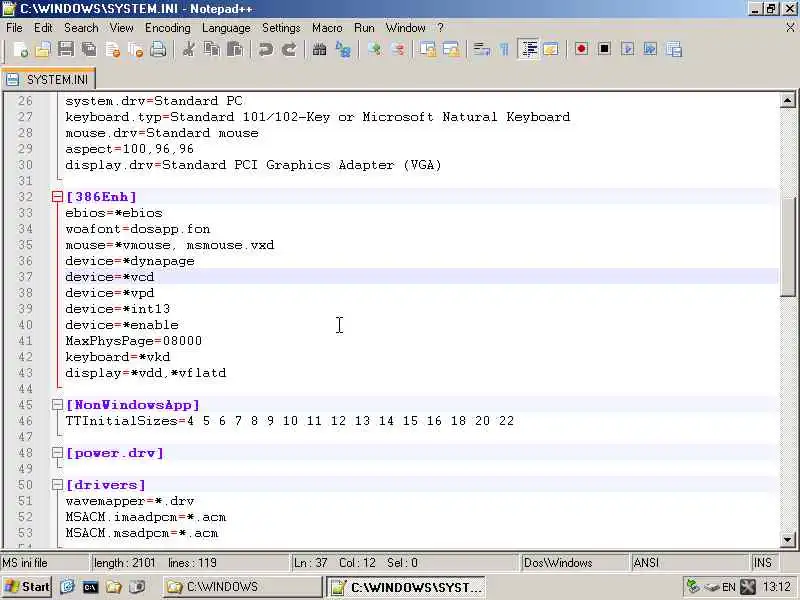Click the Copy toolbar icon
Image resolution: width=800 pixels, height=600 pixels.
click(212, 49)
